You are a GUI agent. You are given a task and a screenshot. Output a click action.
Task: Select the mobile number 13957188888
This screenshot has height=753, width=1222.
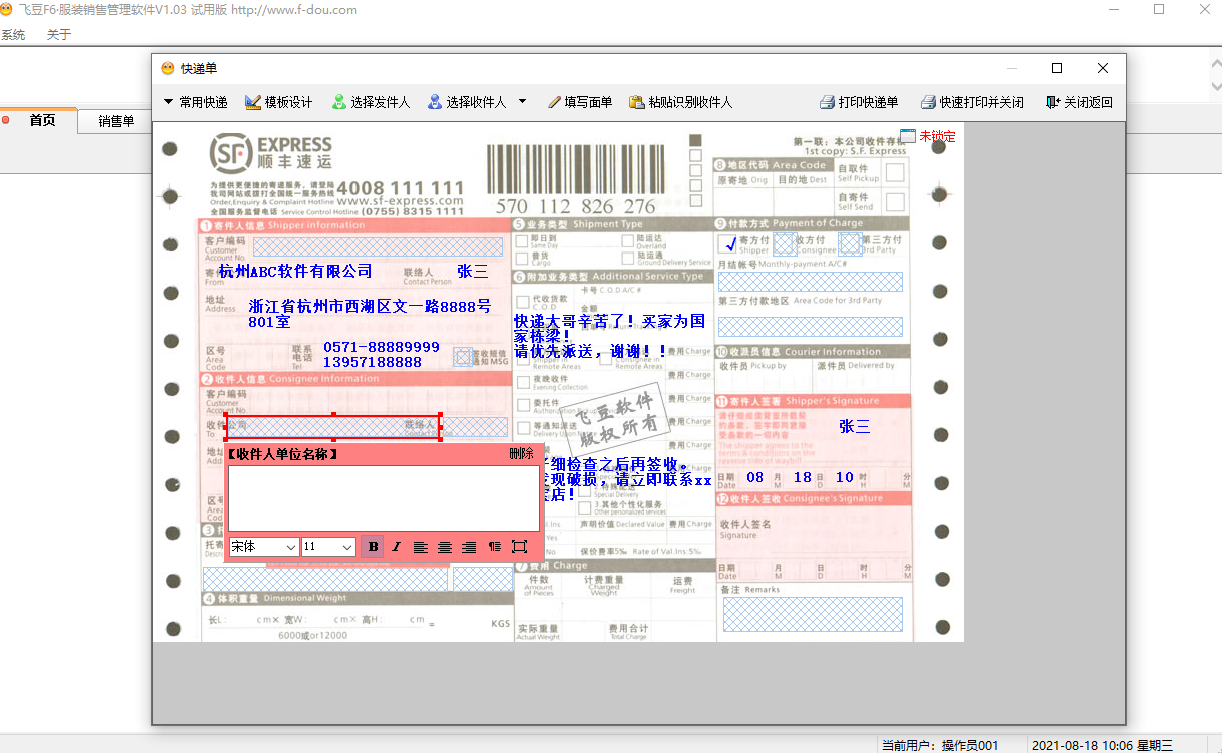[x=372, y=362]
